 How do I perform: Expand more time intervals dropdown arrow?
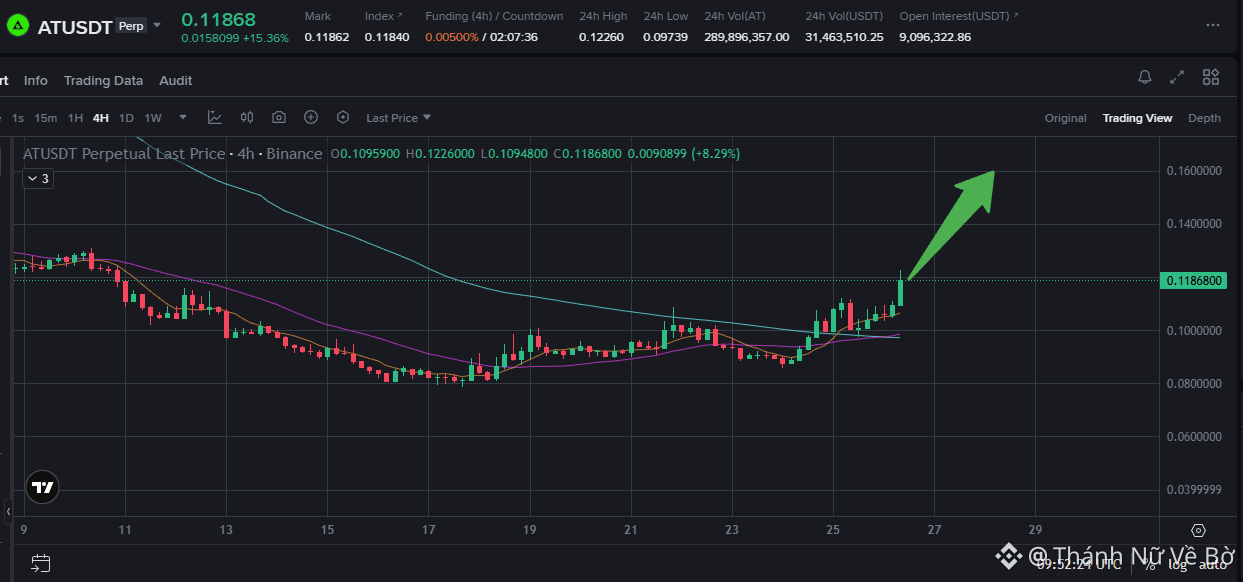point(183,117)
